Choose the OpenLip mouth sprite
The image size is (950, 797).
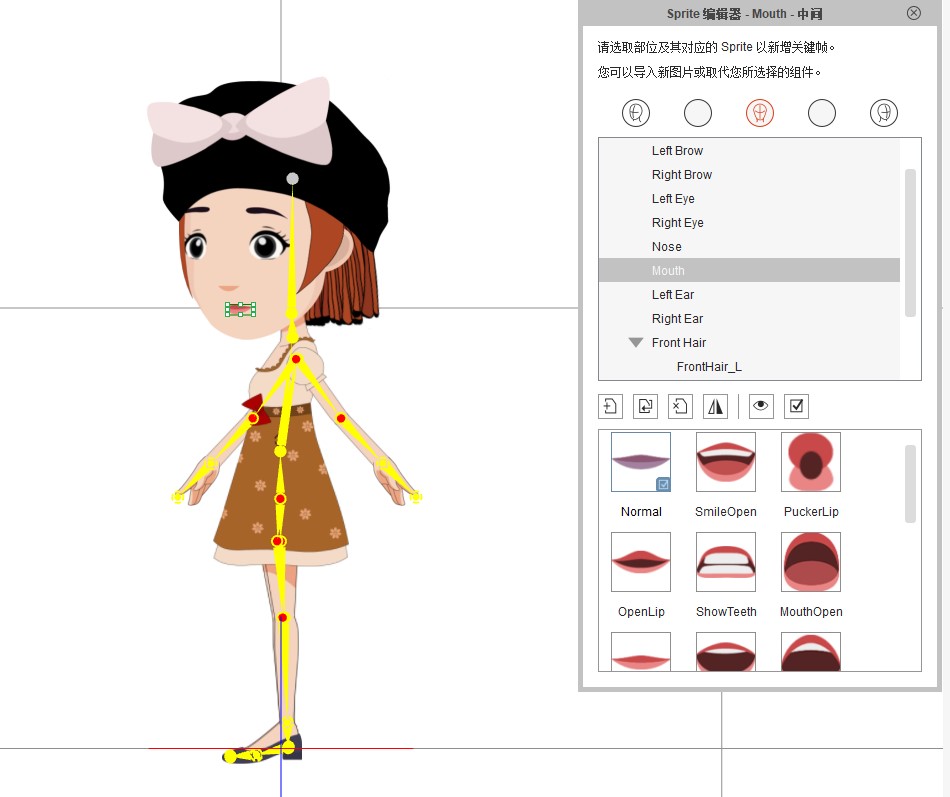coord(641,562)
